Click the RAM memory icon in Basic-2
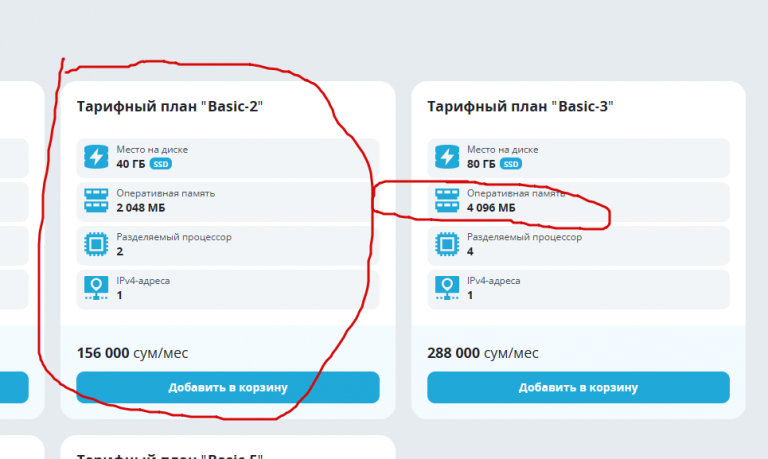The image size is (768, 459). tap(96, 200)
